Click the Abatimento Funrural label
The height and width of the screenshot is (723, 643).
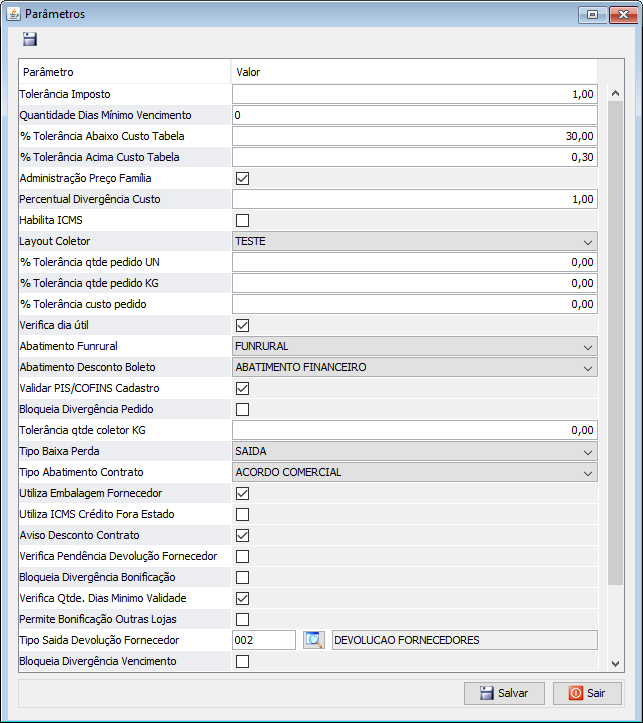coord(69,346)
